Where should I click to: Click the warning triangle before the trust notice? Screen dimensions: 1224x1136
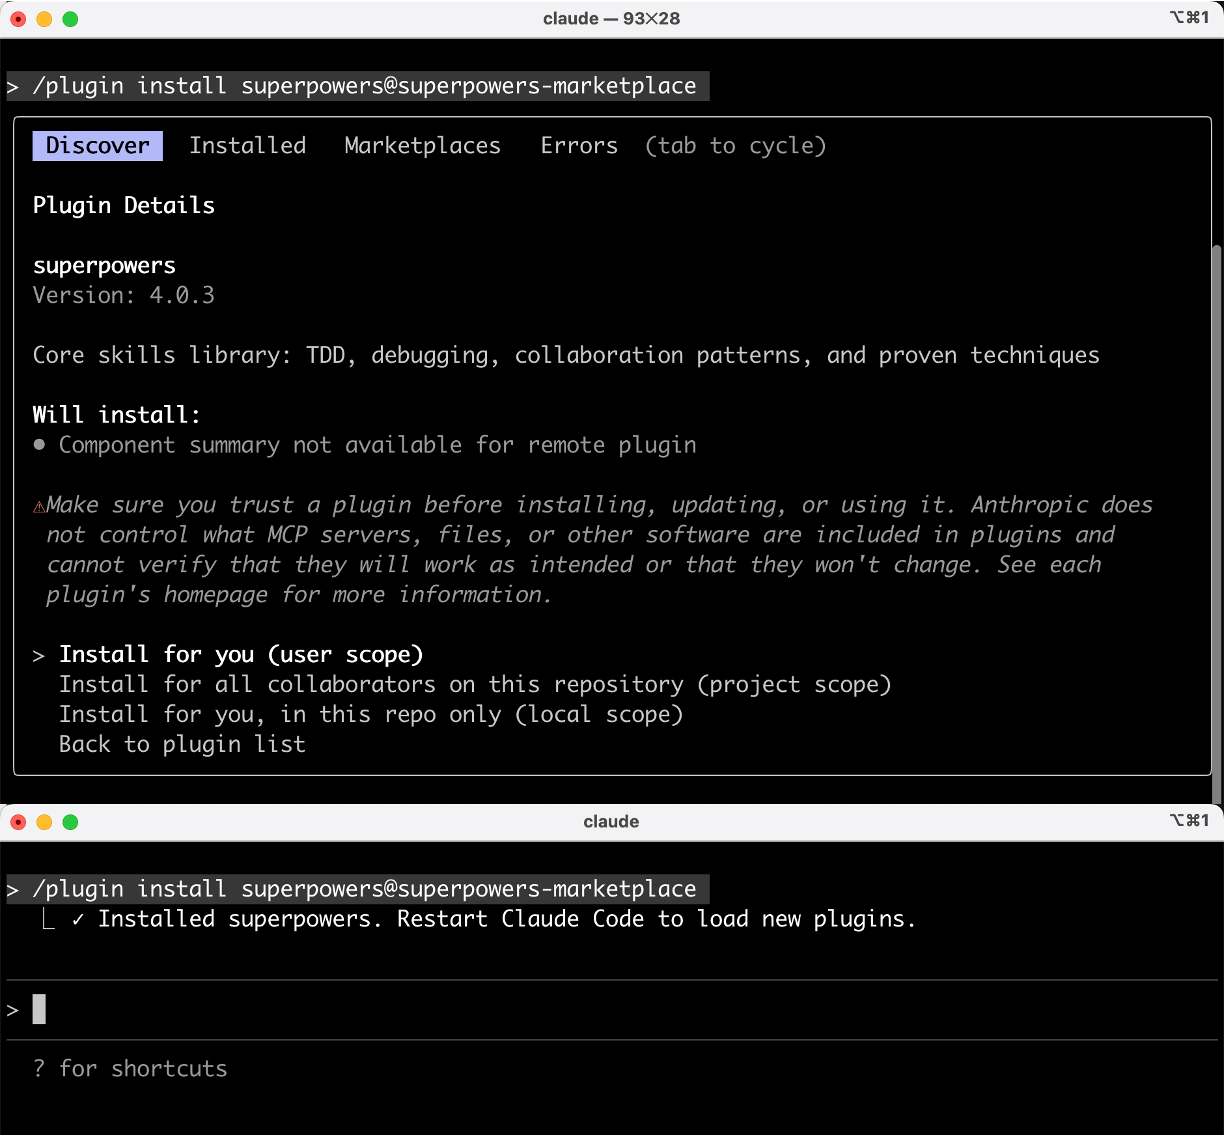tap(39, 507)
